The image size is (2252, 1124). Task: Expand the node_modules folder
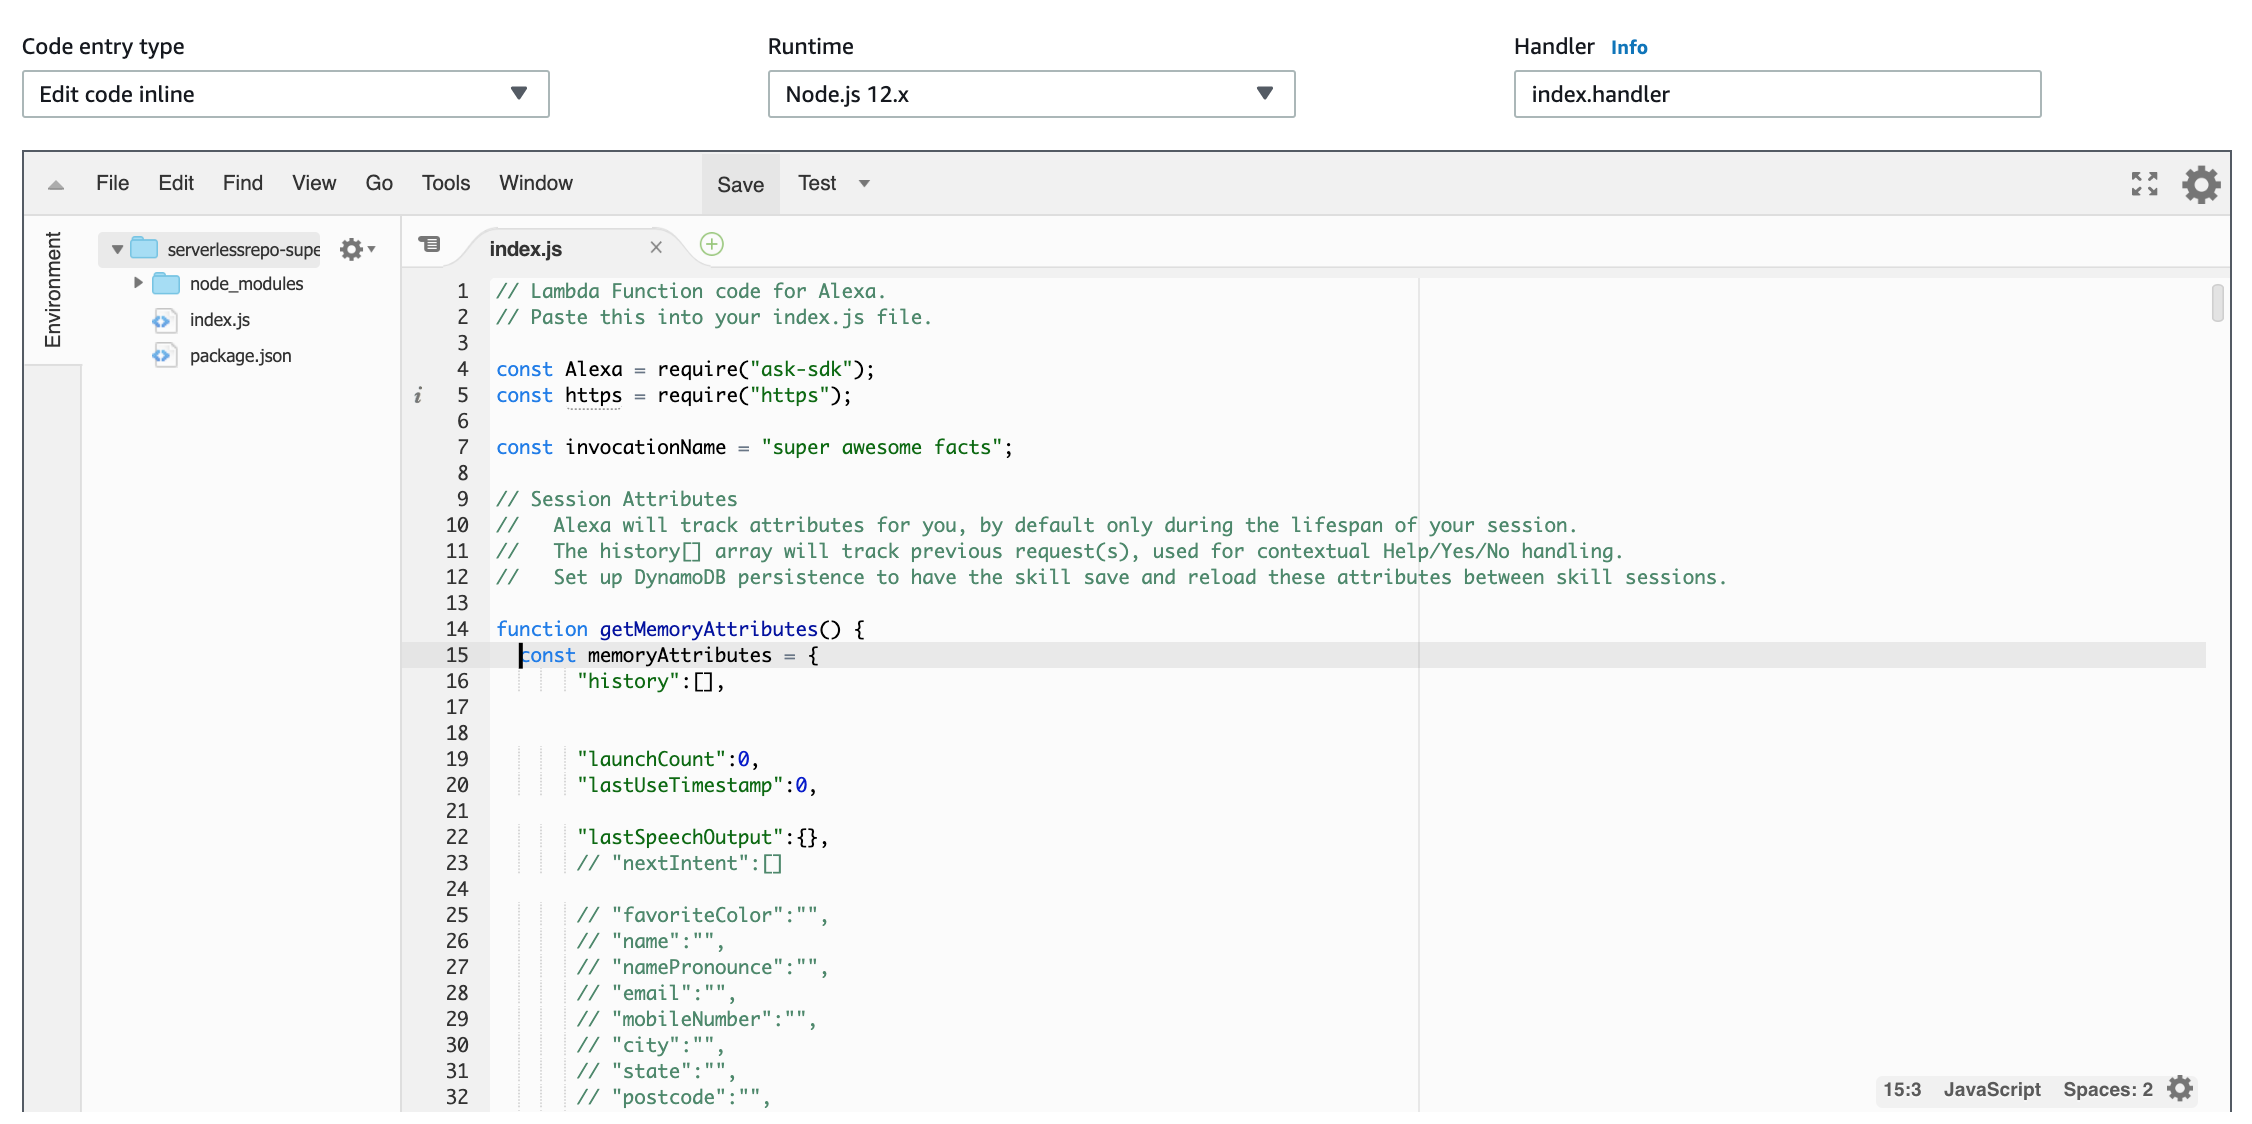pos(138,283)
